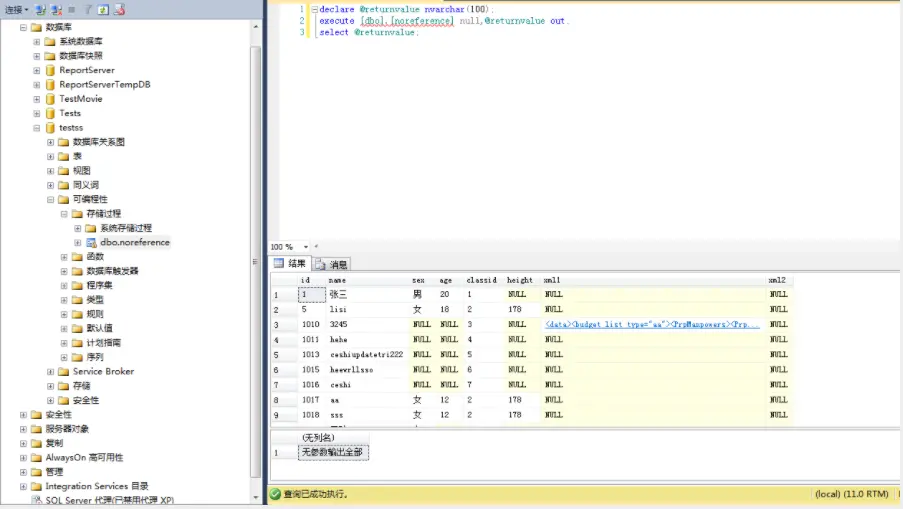903x509 pixels.
Task: Select the AlwaysOn 高可用性 tree item
Action: point(84,458)
